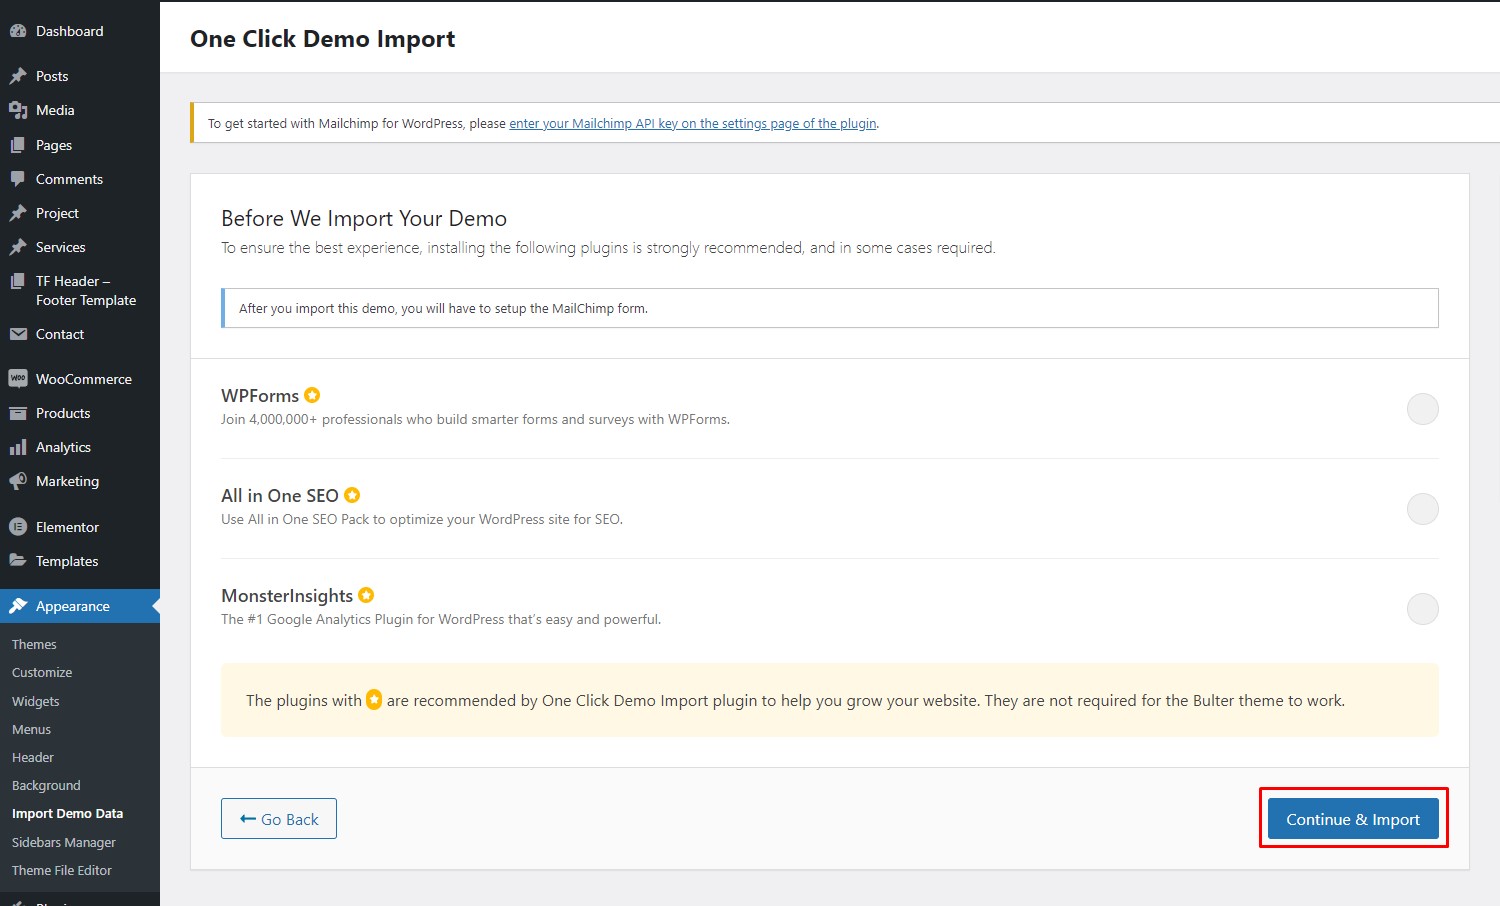Click the WPForms plugin title
1500x906 pixels.
pos(260,396)
